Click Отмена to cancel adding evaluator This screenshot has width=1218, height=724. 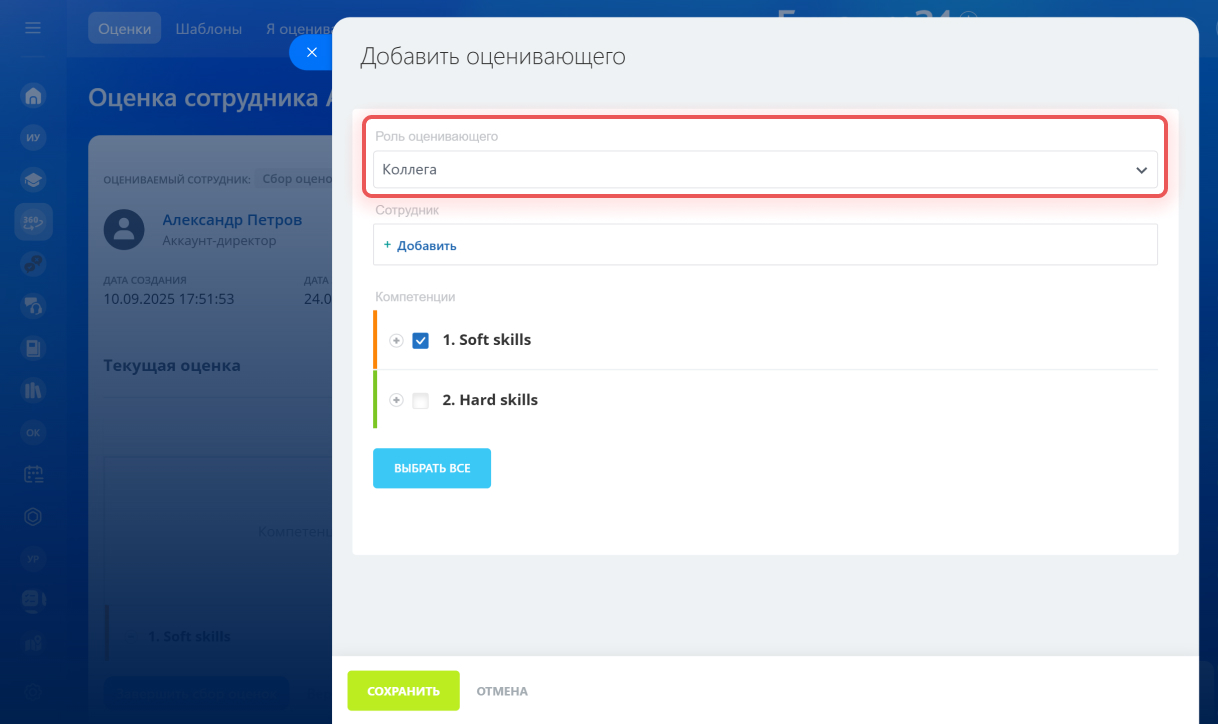[502, 691]
